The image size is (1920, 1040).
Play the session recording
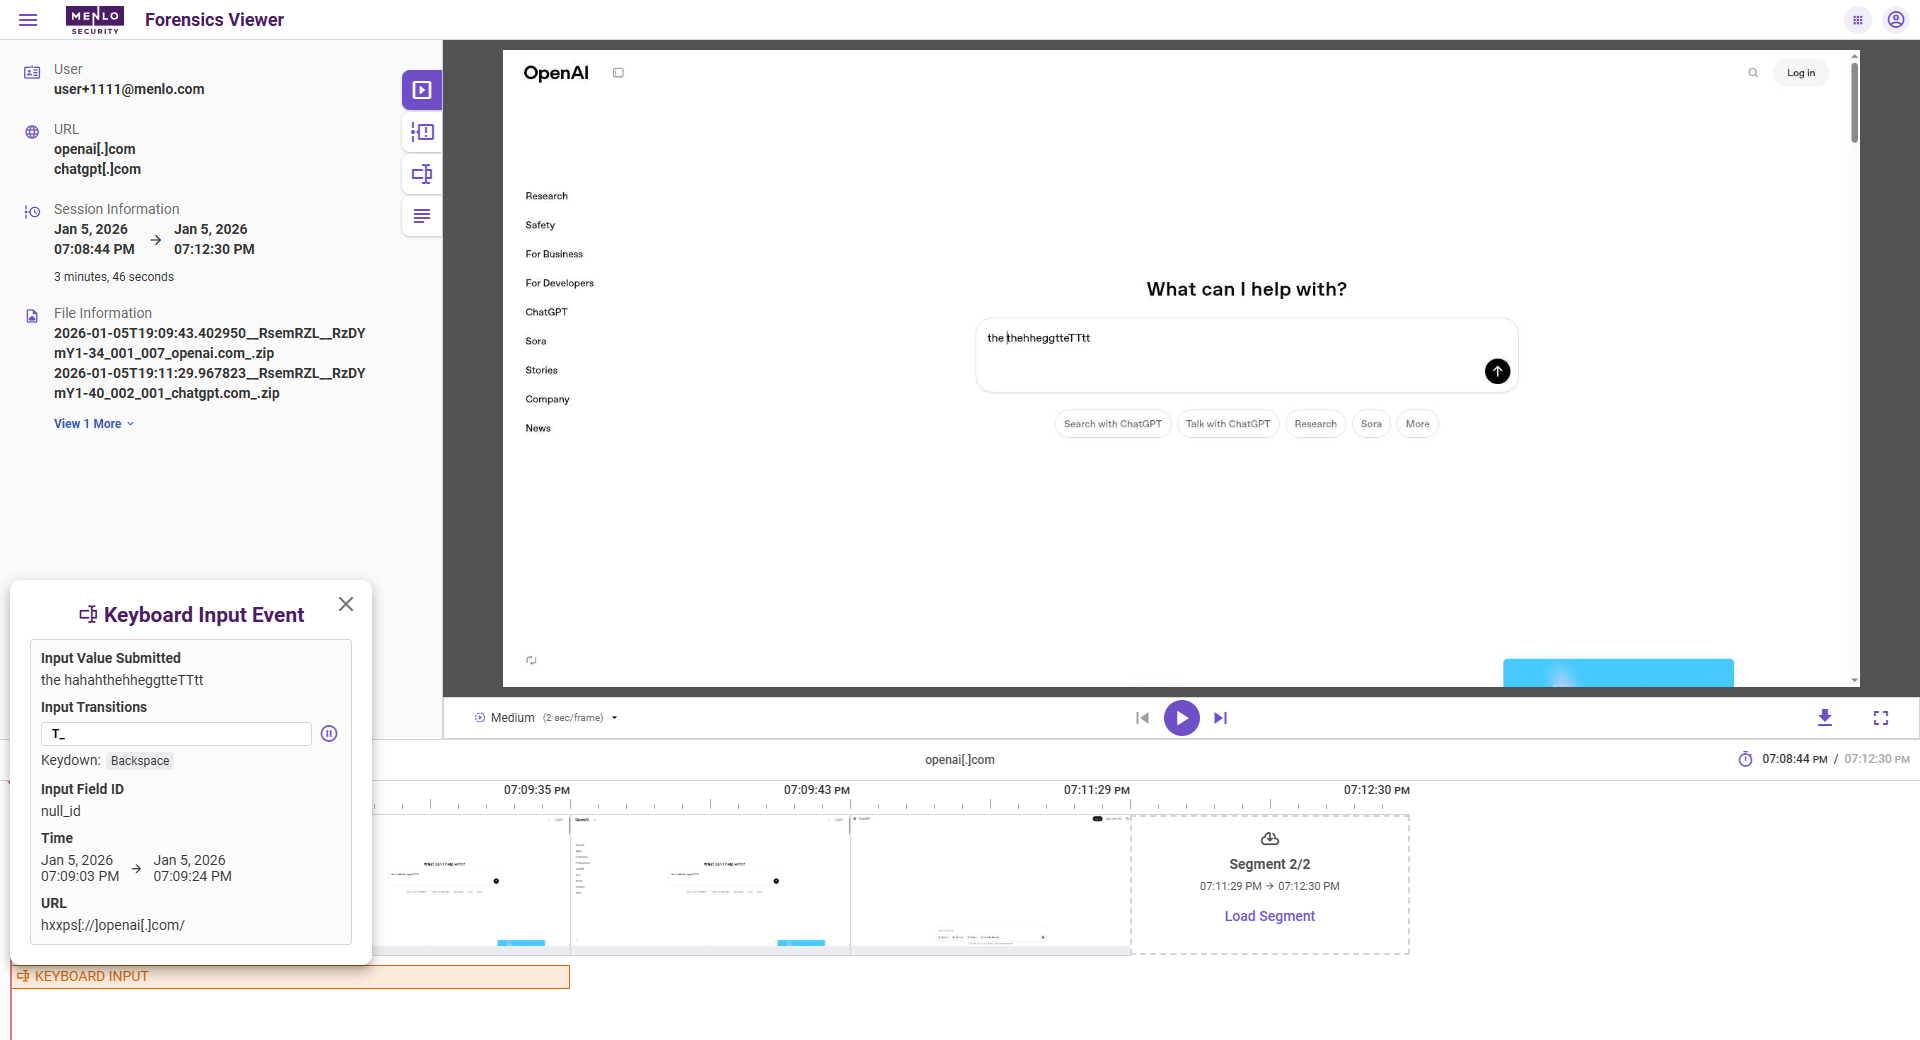pos(1181,718)
